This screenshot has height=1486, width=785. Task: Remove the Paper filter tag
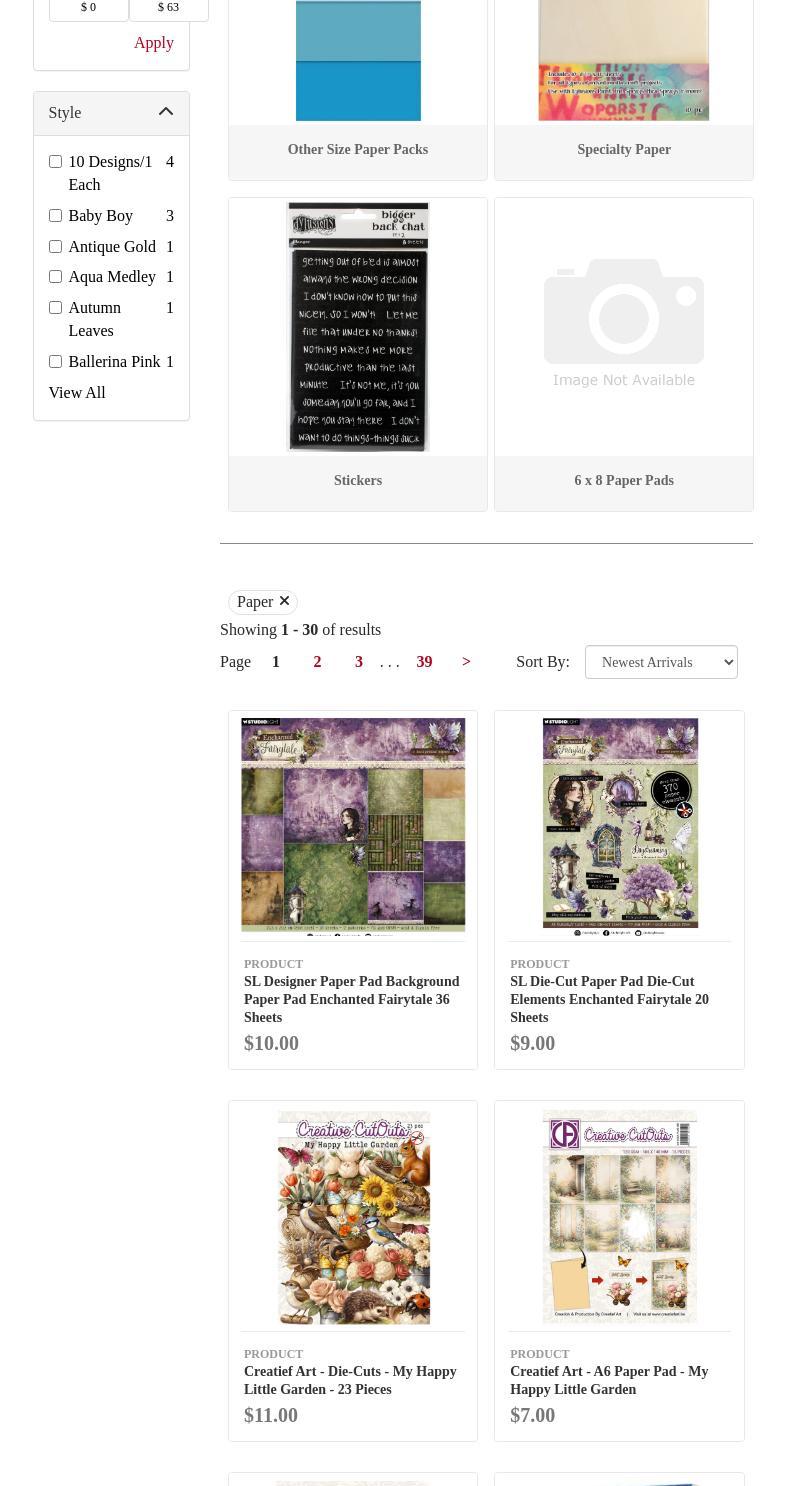[284, 601]
